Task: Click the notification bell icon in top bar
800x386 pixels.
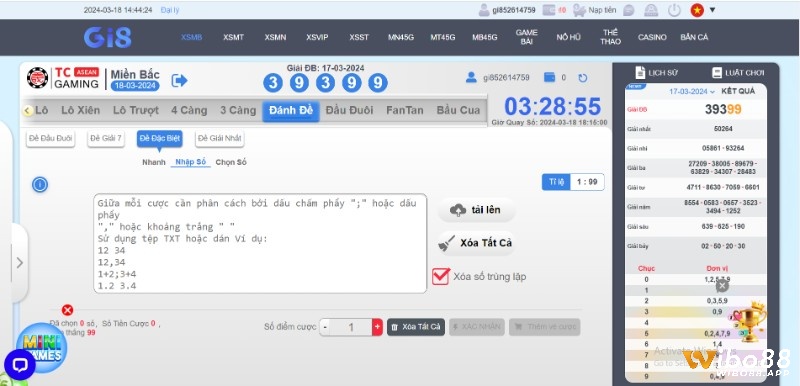Action: pyautogui.click(x=651, y=10)
